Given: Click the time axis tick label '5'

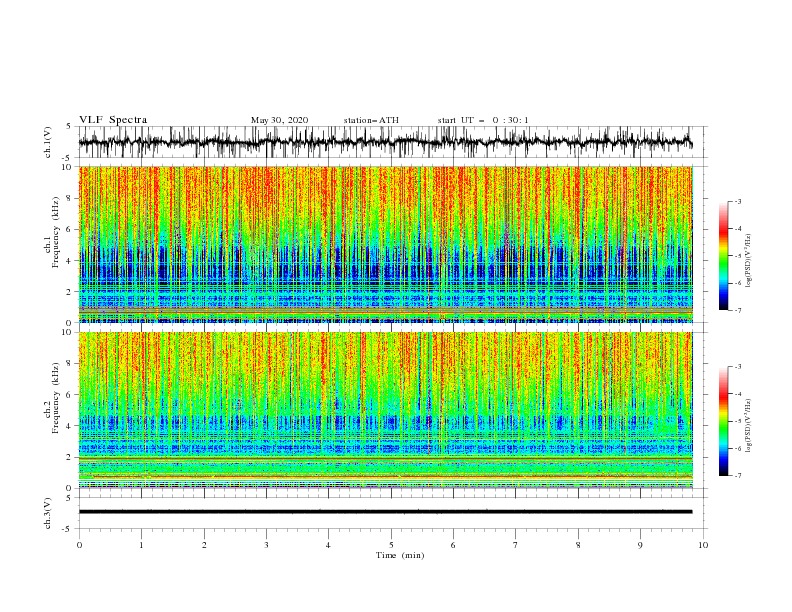Looking at the screenshot, I should click(391, 545).
